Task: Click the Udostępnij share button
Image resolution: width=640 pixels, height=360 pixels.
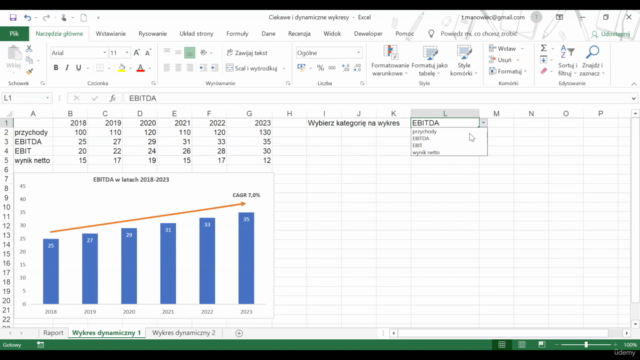Action: pos(611,34)
